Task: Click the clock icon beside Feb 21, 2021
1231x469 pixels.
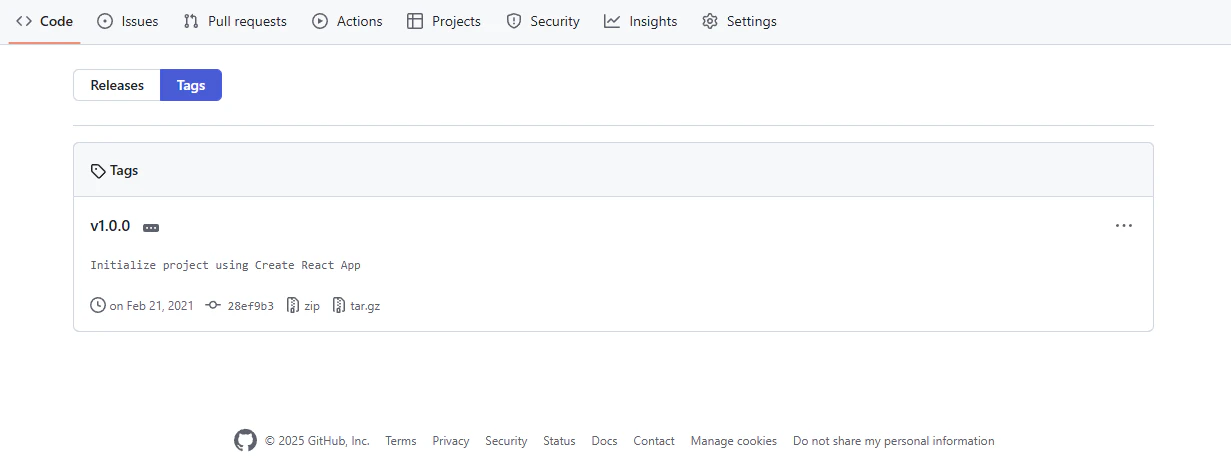Action: pos(98,305)
